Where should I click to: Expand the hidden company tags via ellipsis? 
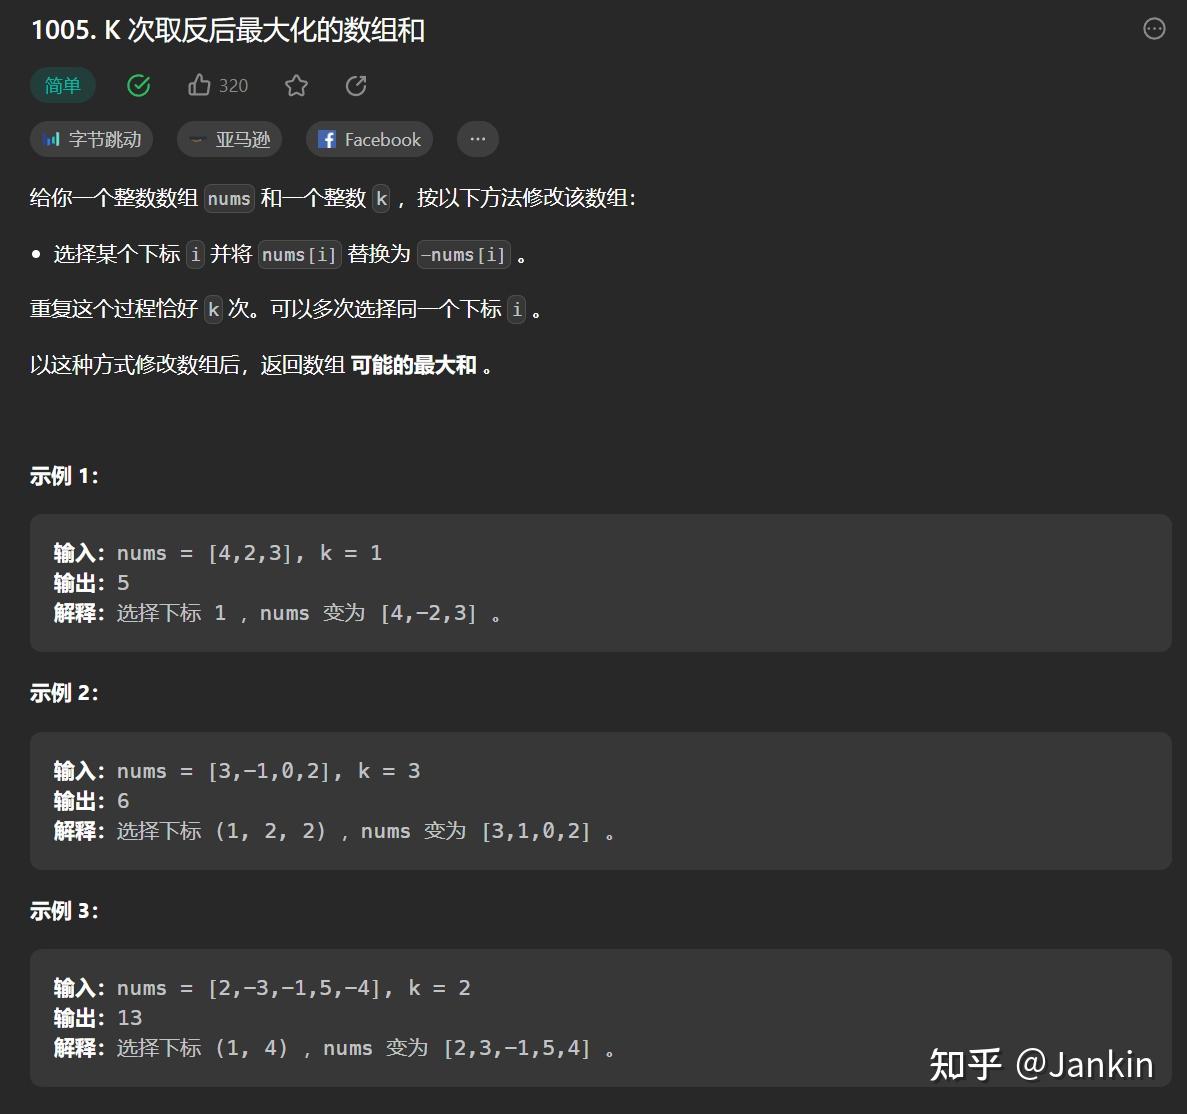(477, 139)
